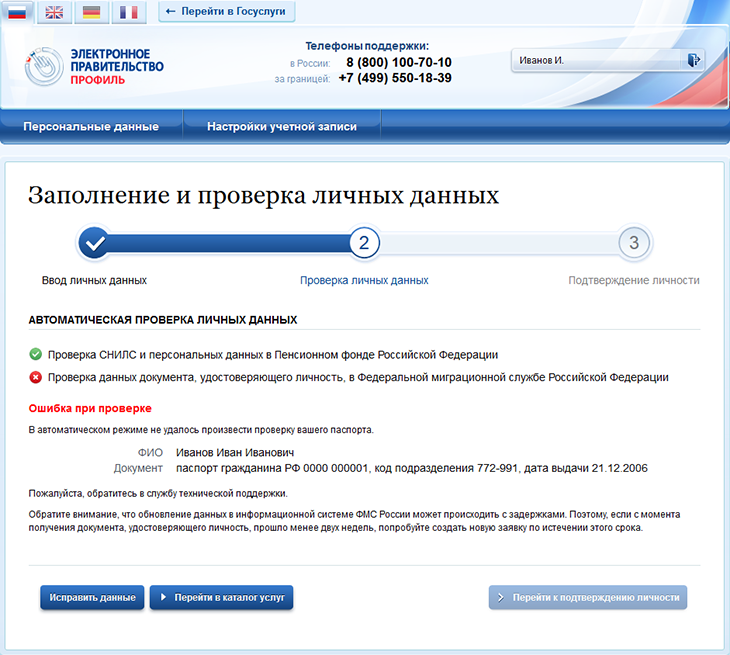730x655 pixels.
Task: Click the Исправить данные button
Action: pyautogui.click(x=92, y=597)
